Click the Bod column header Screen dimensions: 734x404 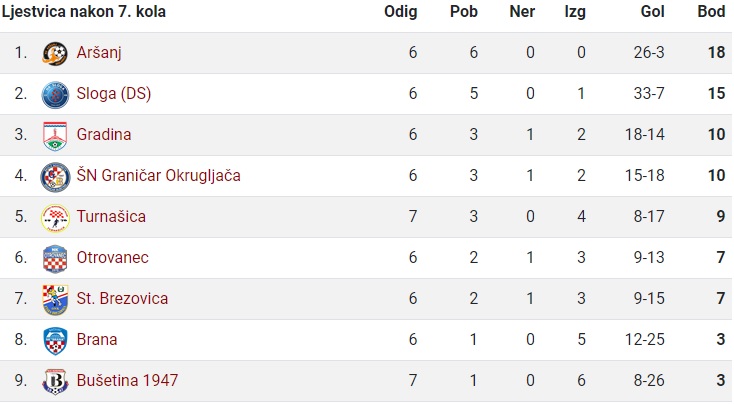pyautogui.click(x=711, y=11)
